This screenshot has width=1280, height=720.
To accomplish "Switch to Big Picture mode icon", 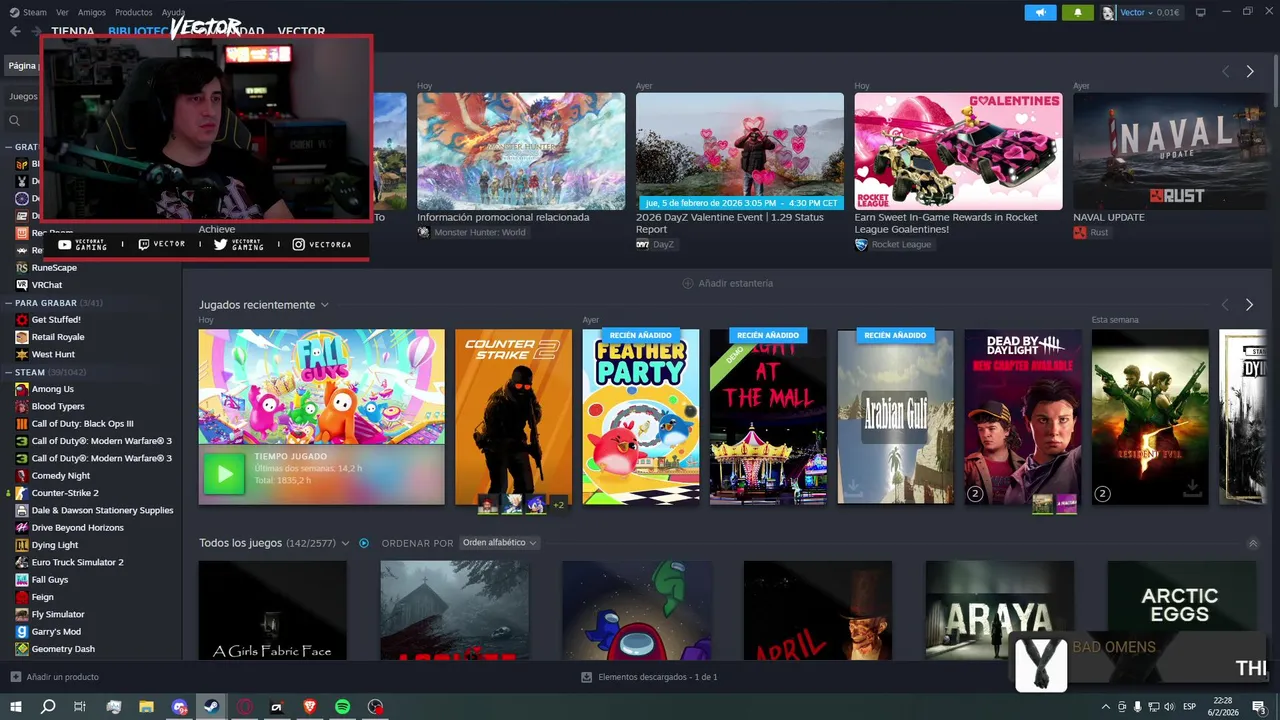I will point(1201,12).
